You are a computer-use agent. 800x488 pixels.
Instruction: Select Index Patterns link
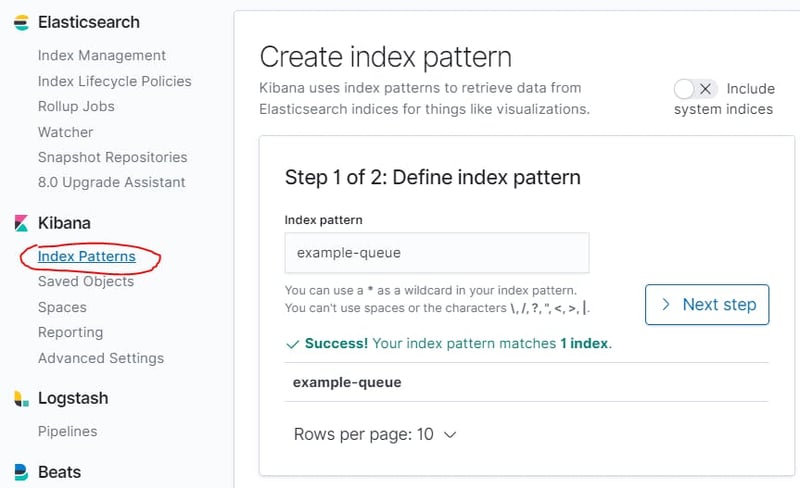tap(87, 256)
